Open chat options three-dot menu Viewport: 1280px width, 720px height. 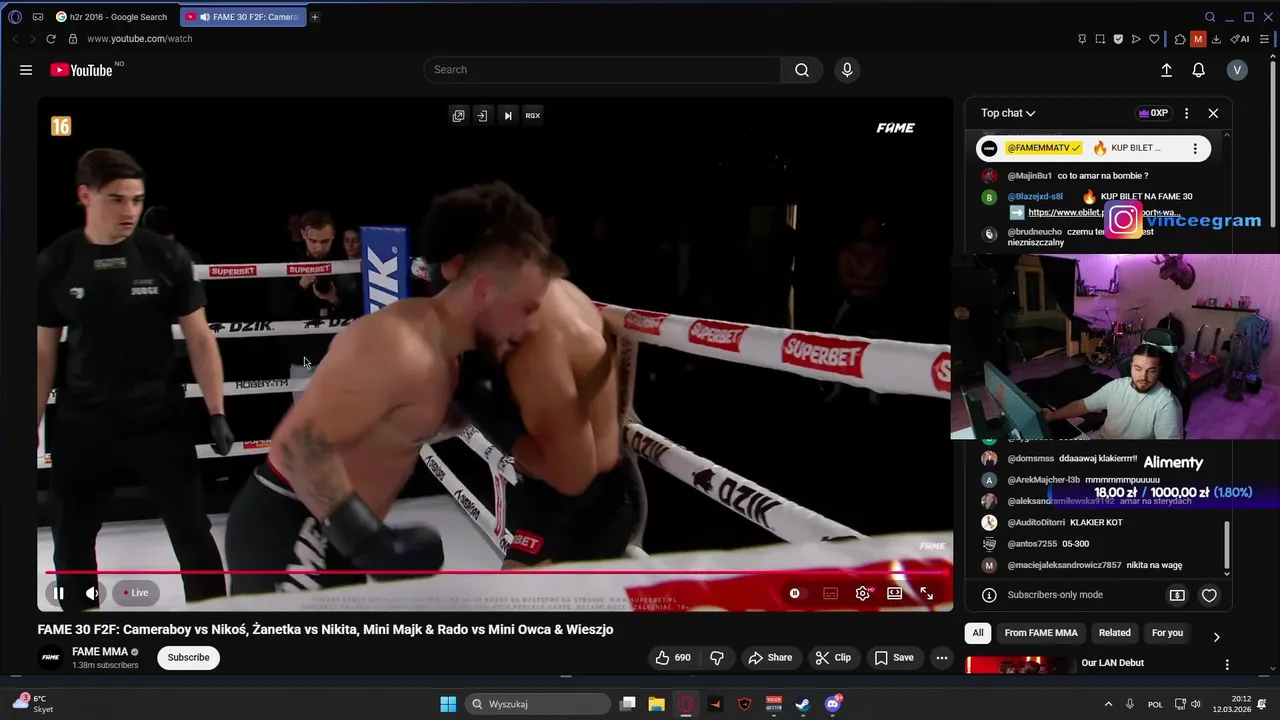[1186, 113]
